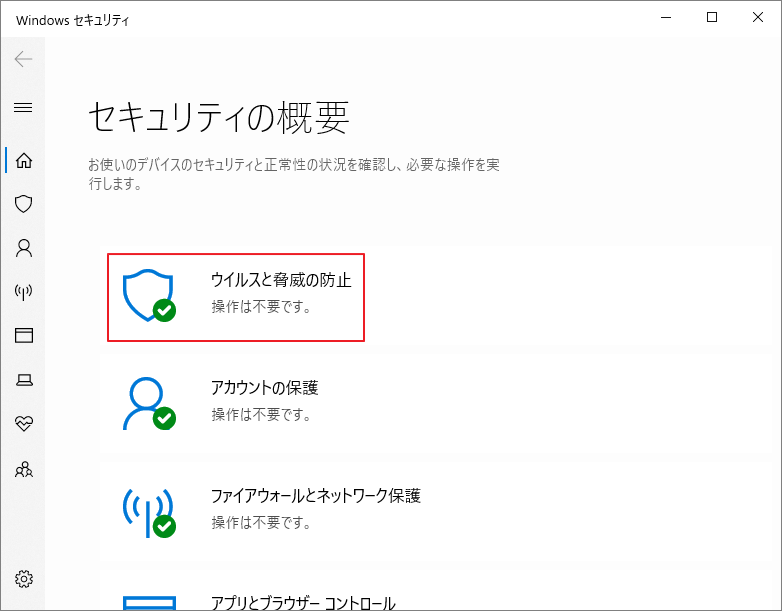Screen dimensions: 782x611
Task: Click 操作は不要です status under アカウントの保護
Action: (x=261, y=414)
